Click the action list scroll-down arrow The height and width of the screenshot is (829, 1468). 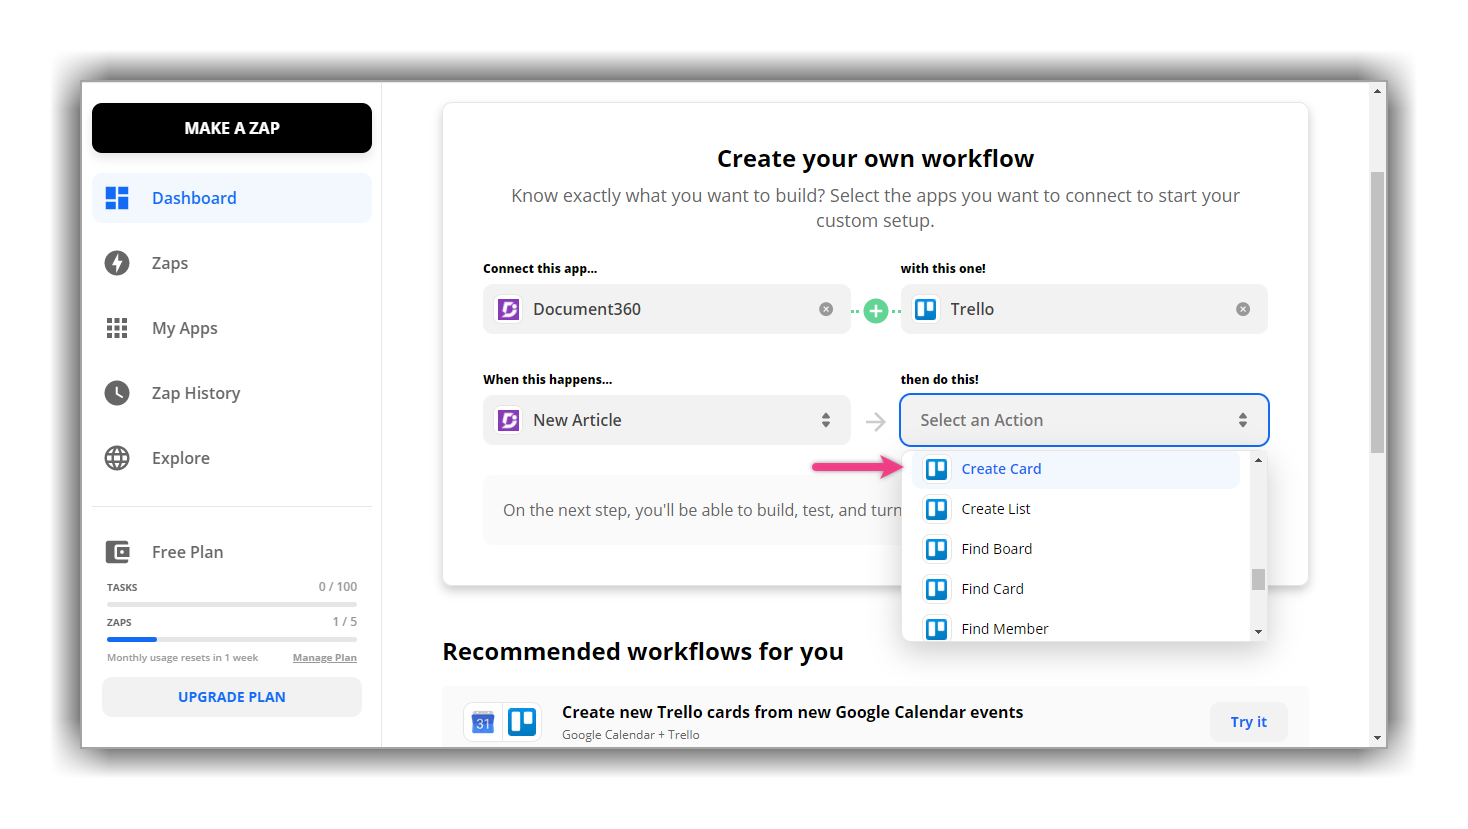click(1258, 632)
